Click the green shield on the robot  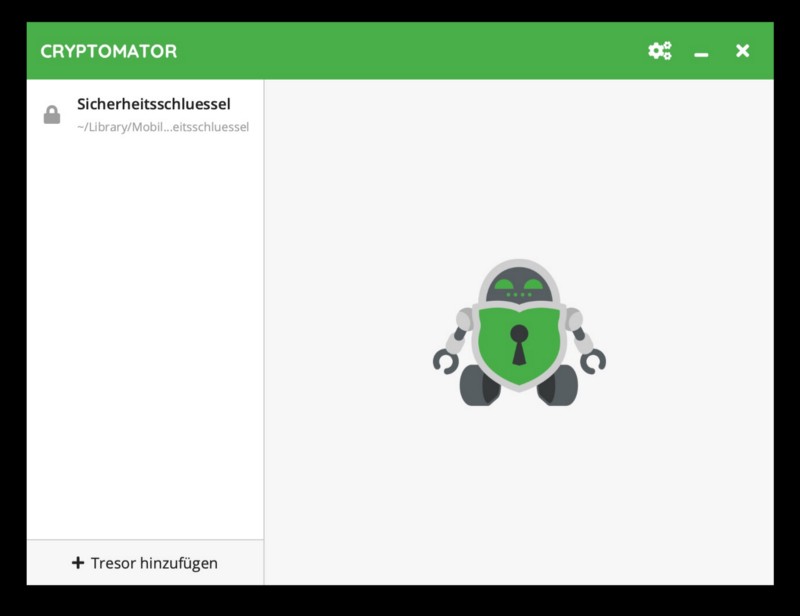point(519,345)
